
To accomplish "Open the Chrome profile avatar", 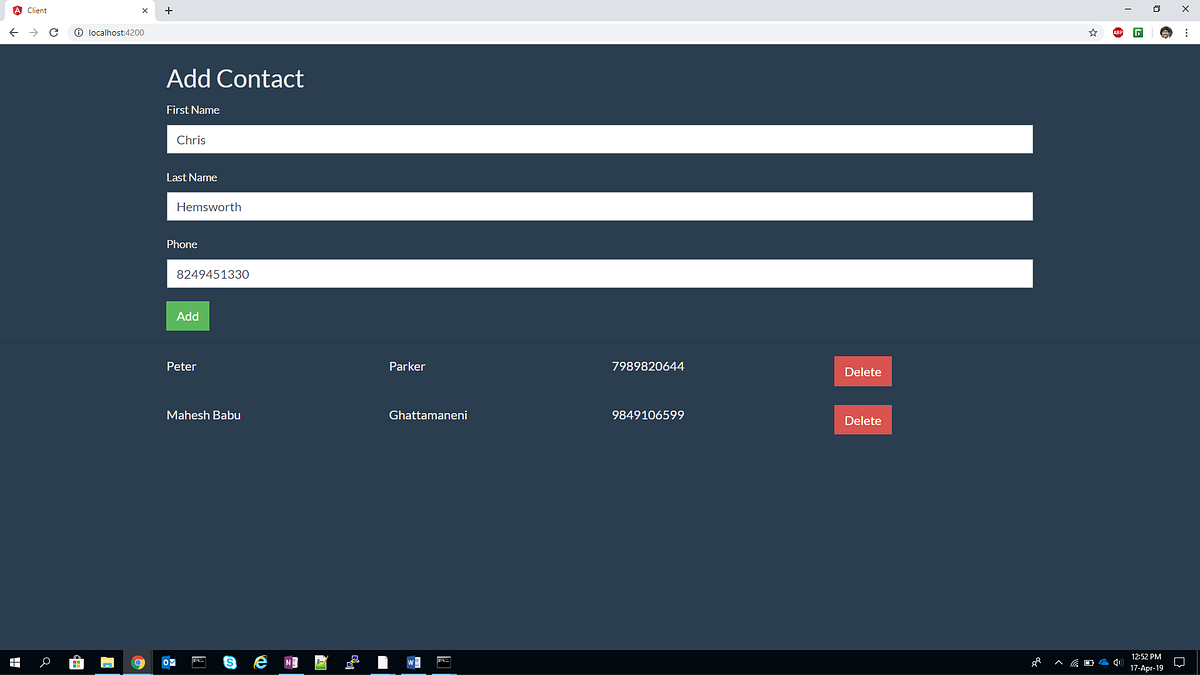I will tap(1165, 32).
